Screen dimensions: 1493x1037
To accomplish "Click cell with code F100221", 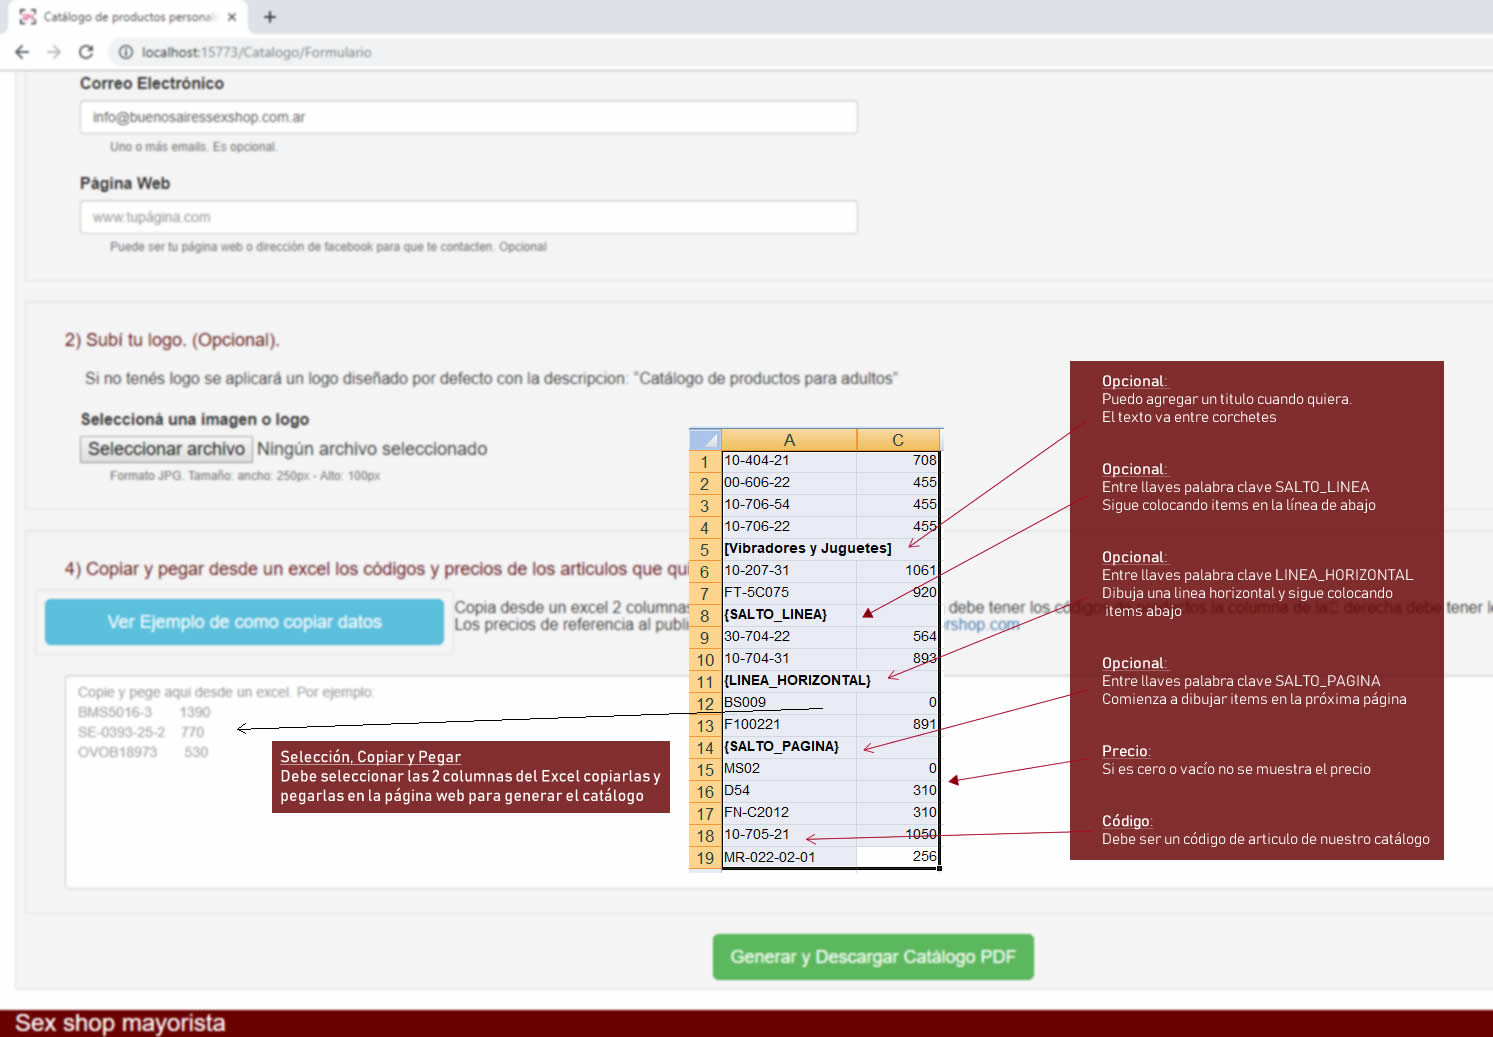I will [789, 724].
